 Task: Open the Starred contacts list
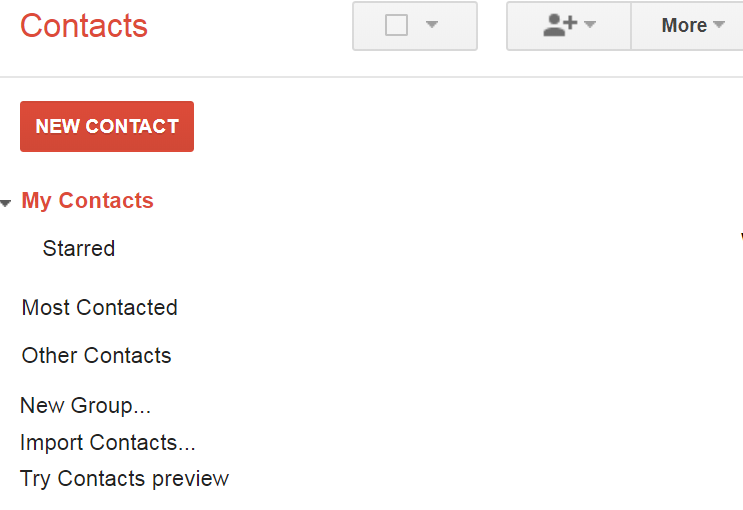point(79,249)
